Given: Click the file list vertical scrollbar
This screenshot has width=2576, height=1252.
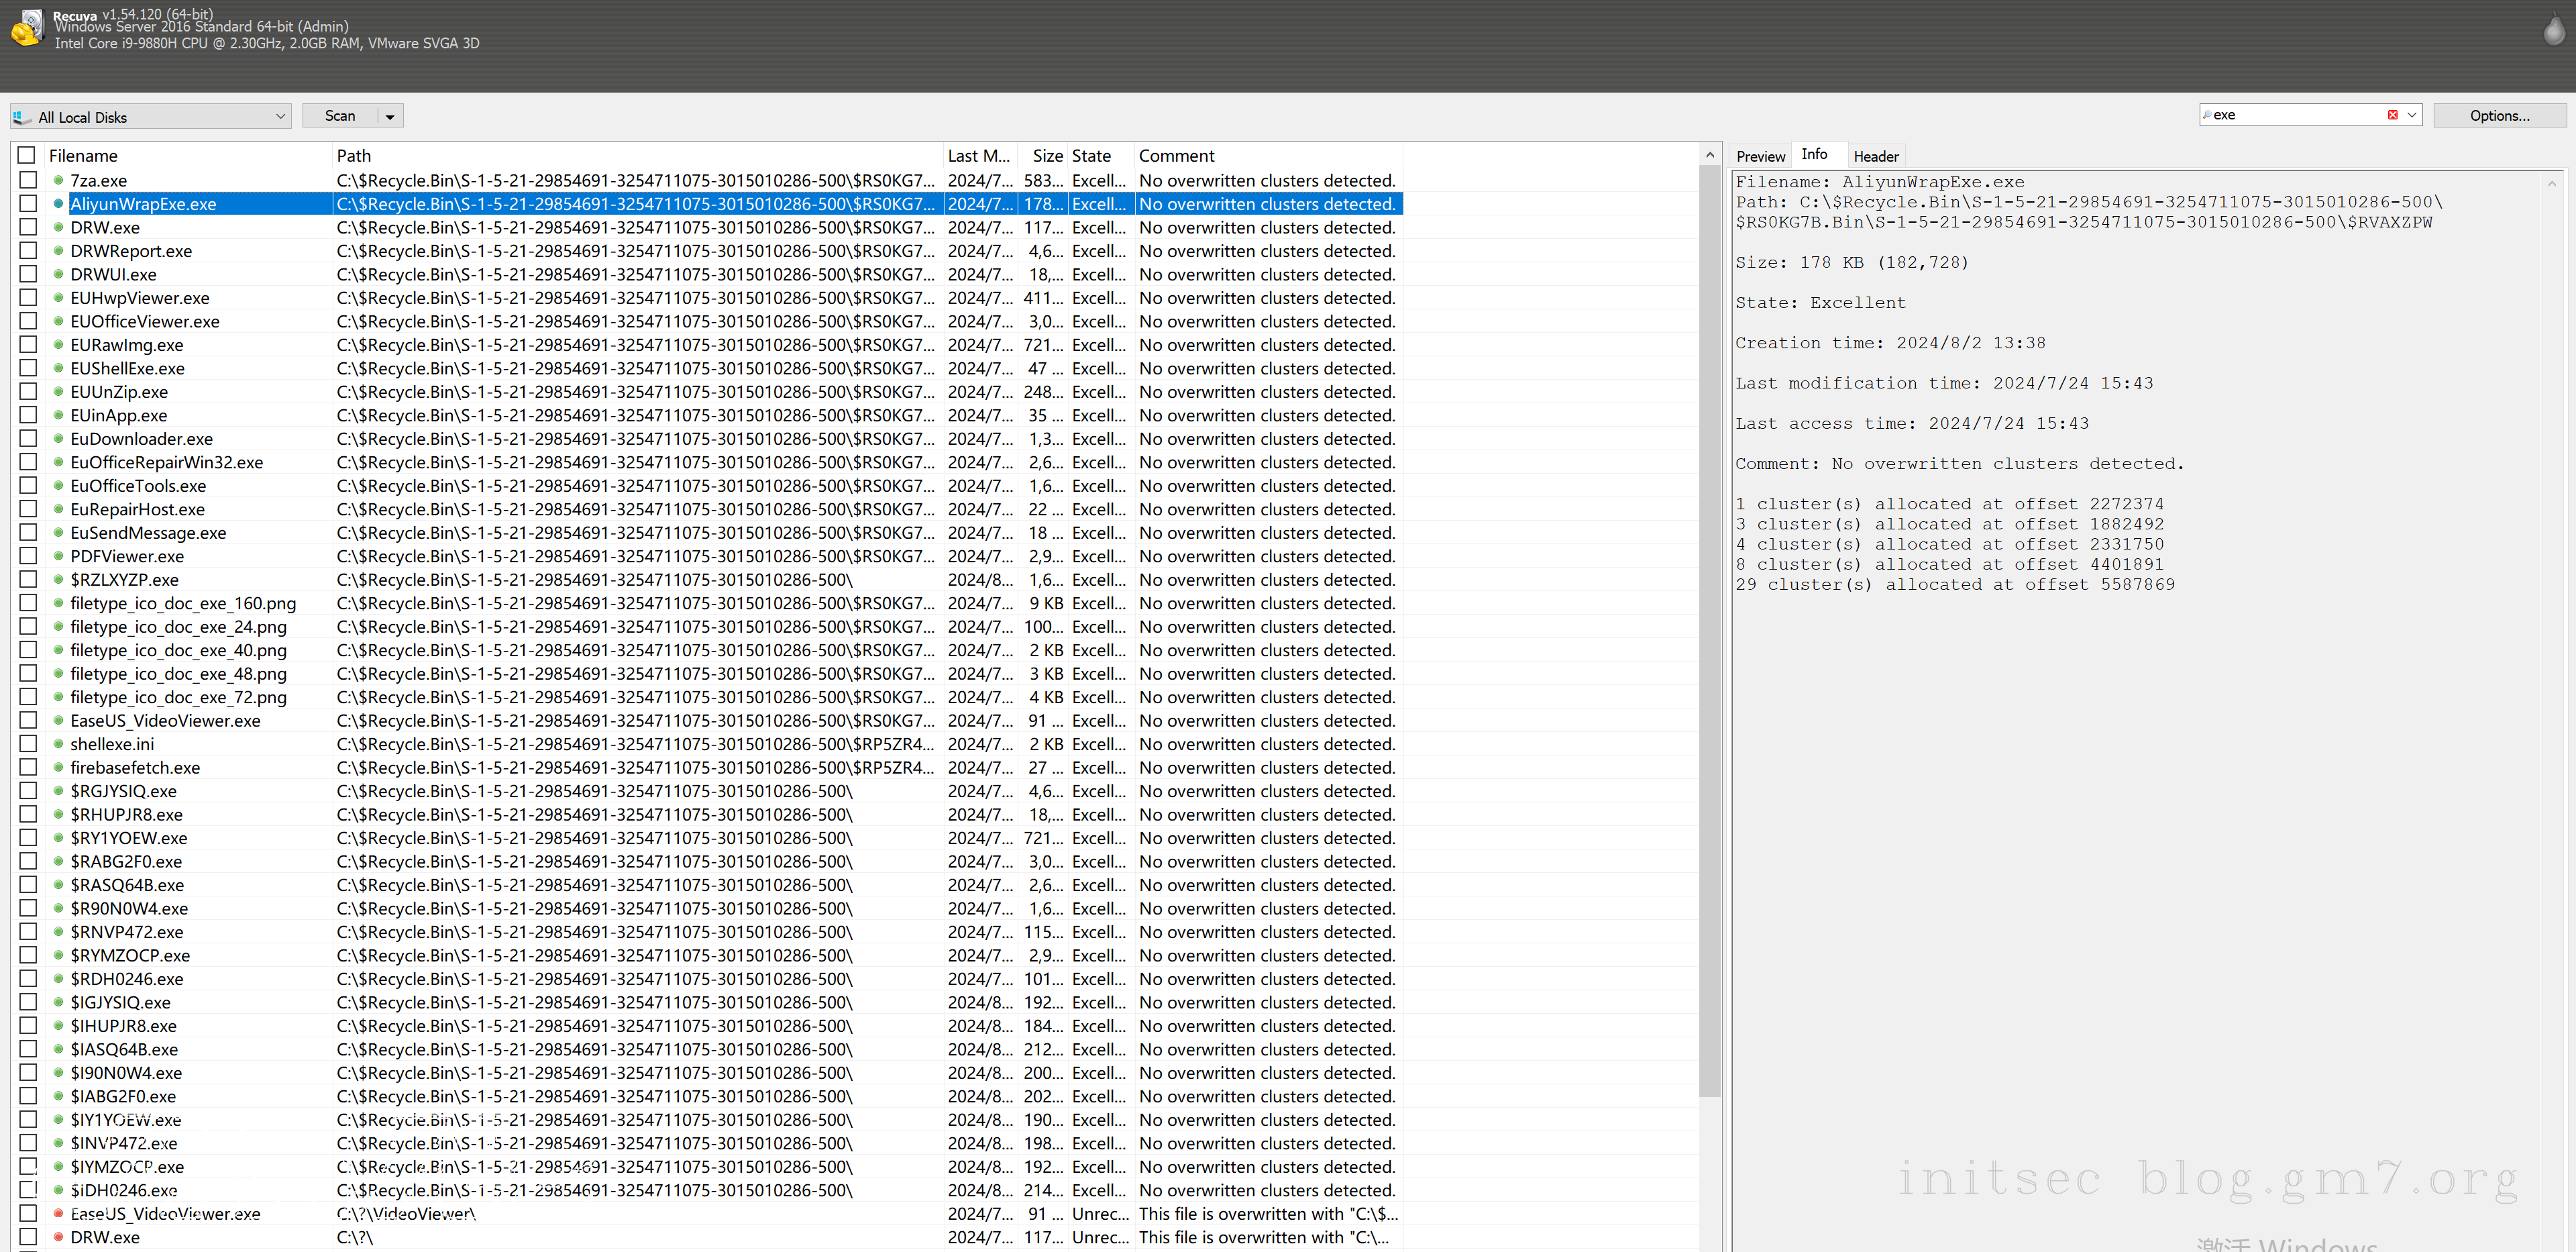Looking at the screenshot, I should coord(1709,630).
